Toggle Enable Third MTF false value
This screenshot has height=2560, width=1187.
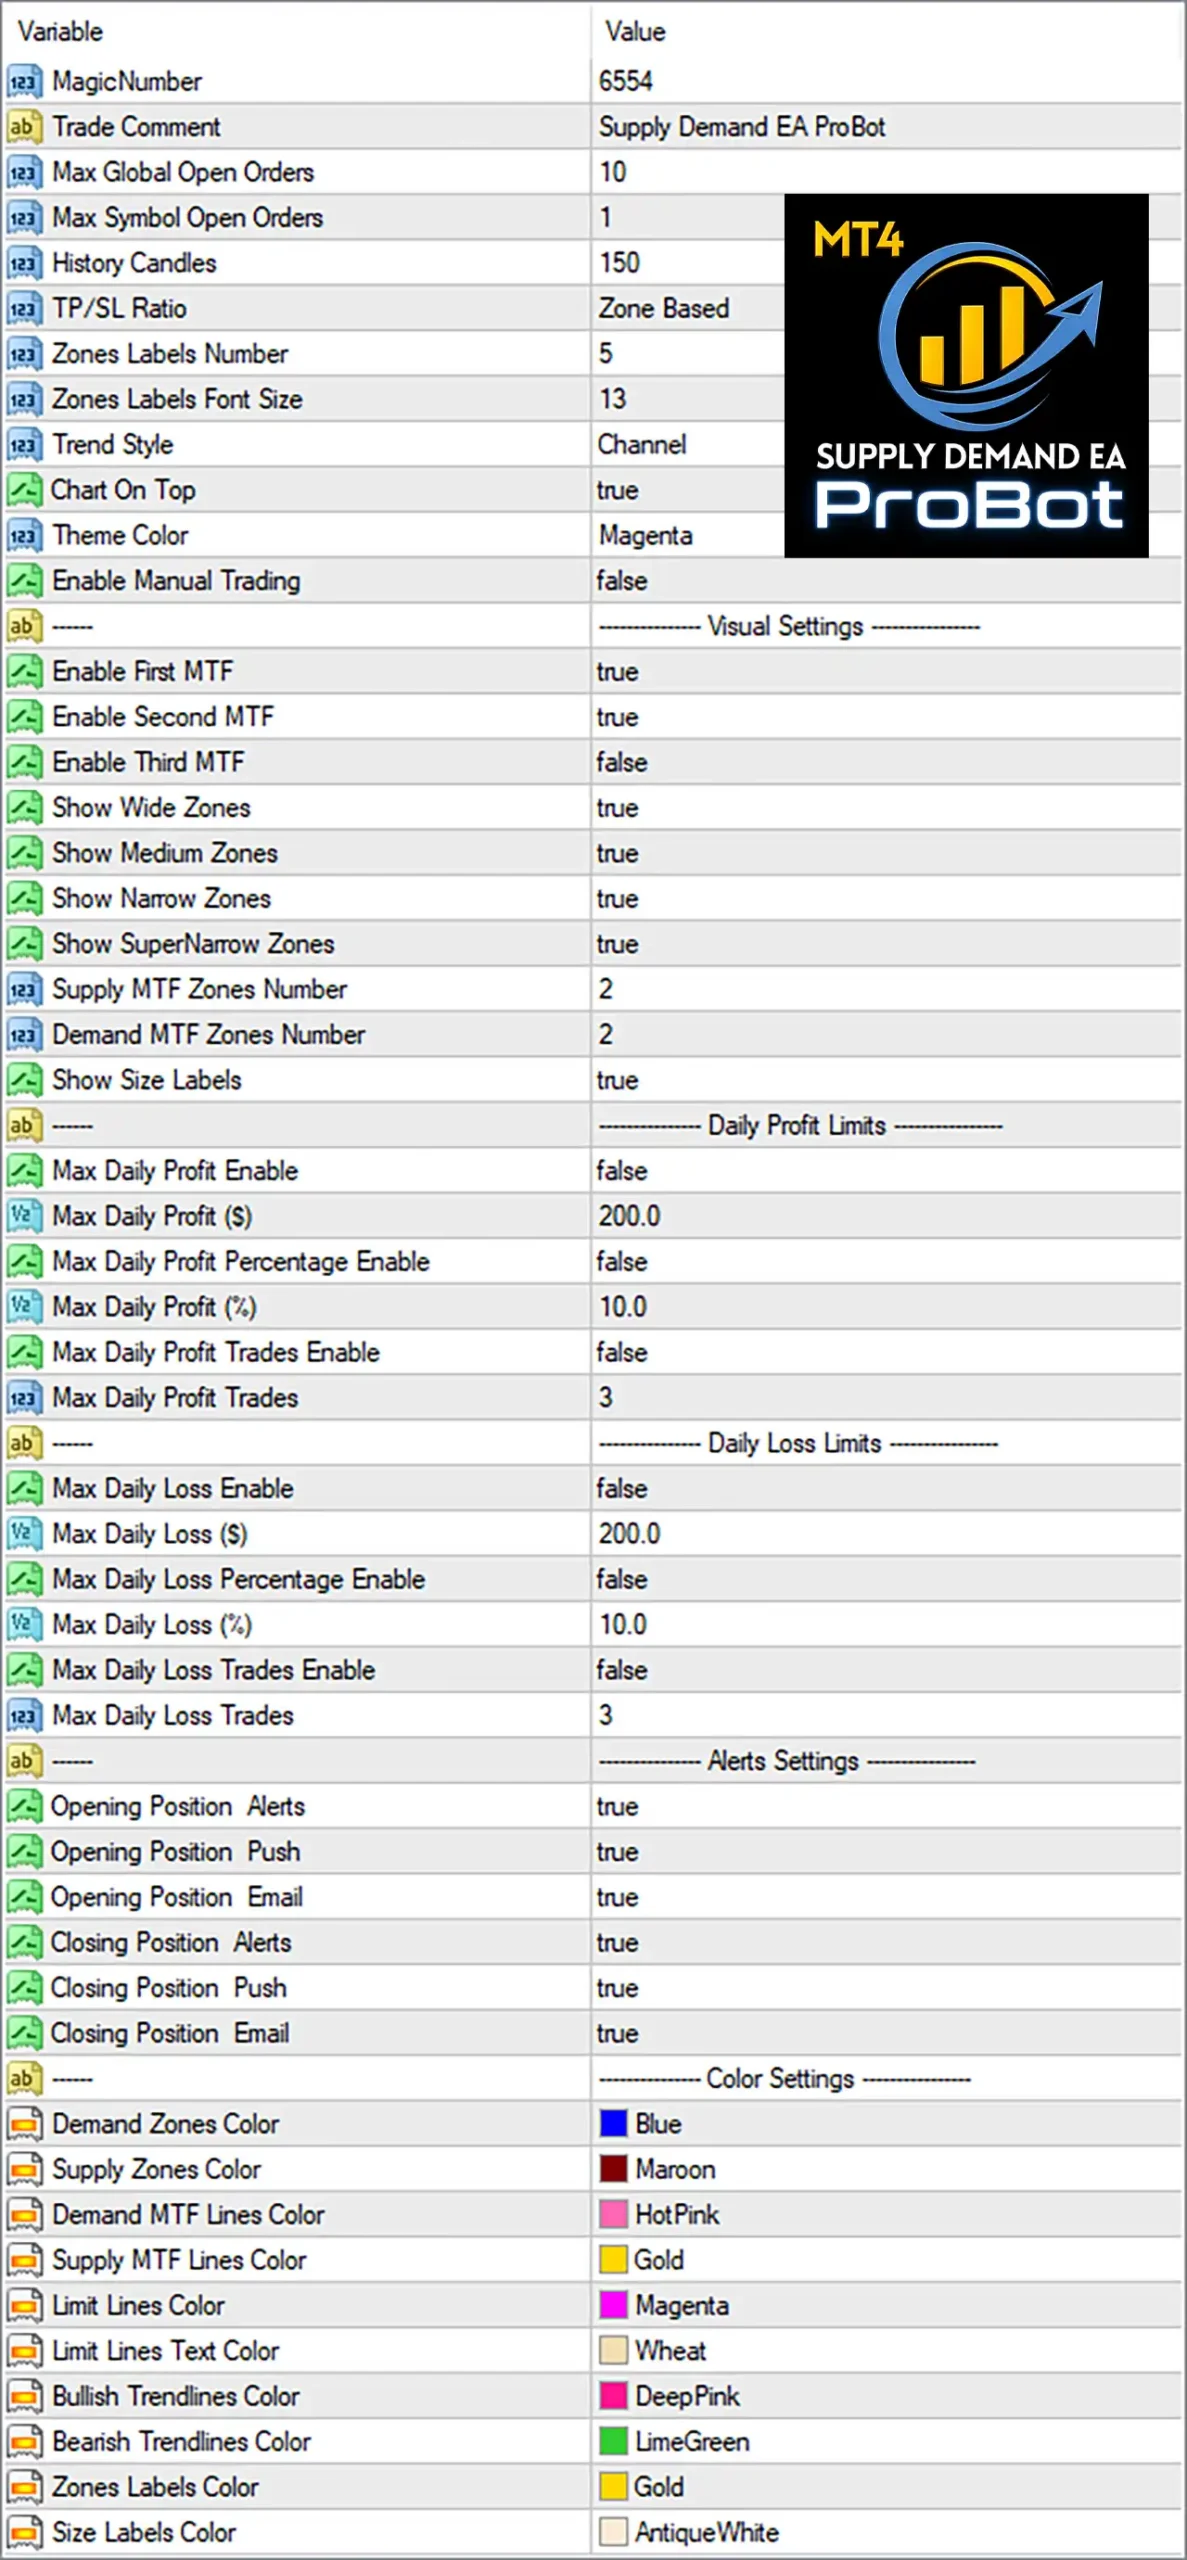622,762
